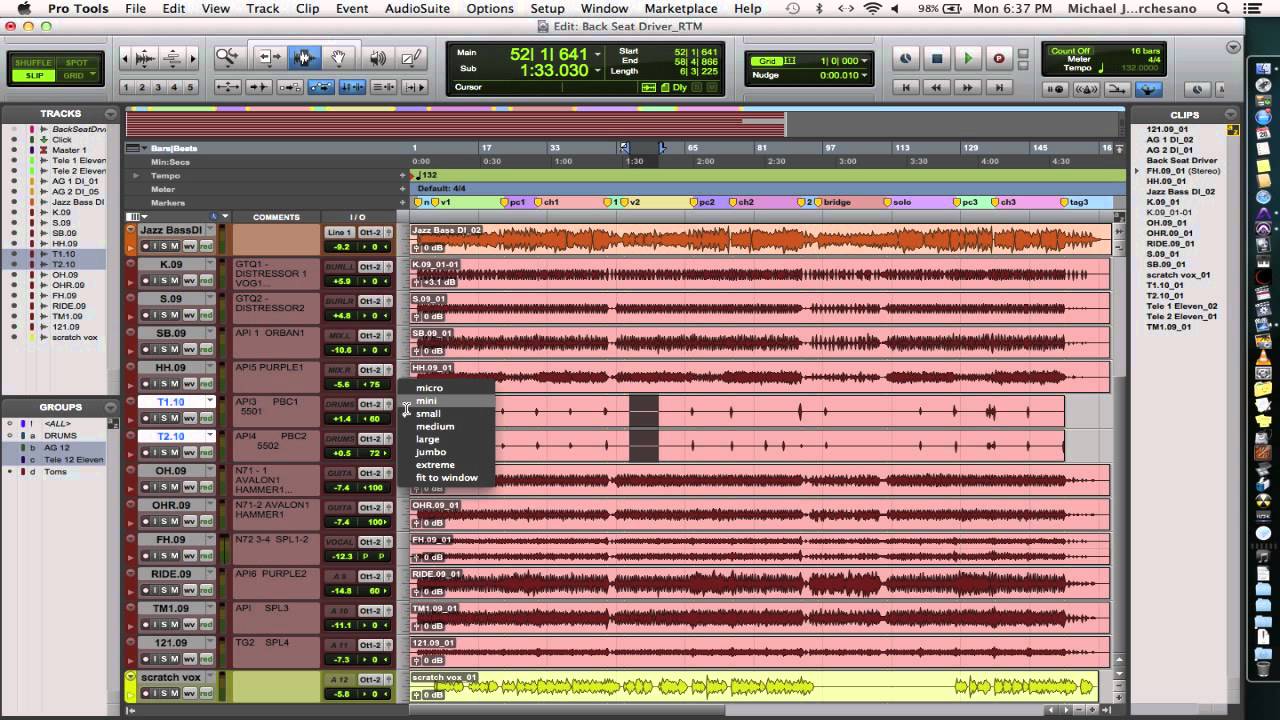Image resolution: width=1280 pixels, height=720 pixels.
Task: Open the Marketplace menu
Action: coord(681,8)
